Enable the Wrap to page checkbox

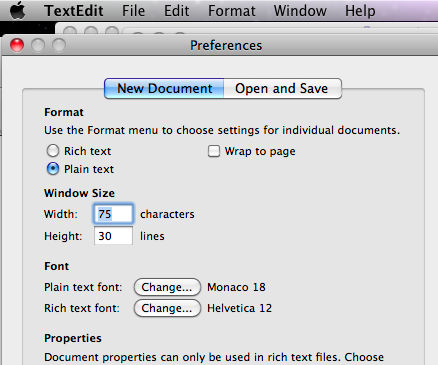tap(214, 151)
